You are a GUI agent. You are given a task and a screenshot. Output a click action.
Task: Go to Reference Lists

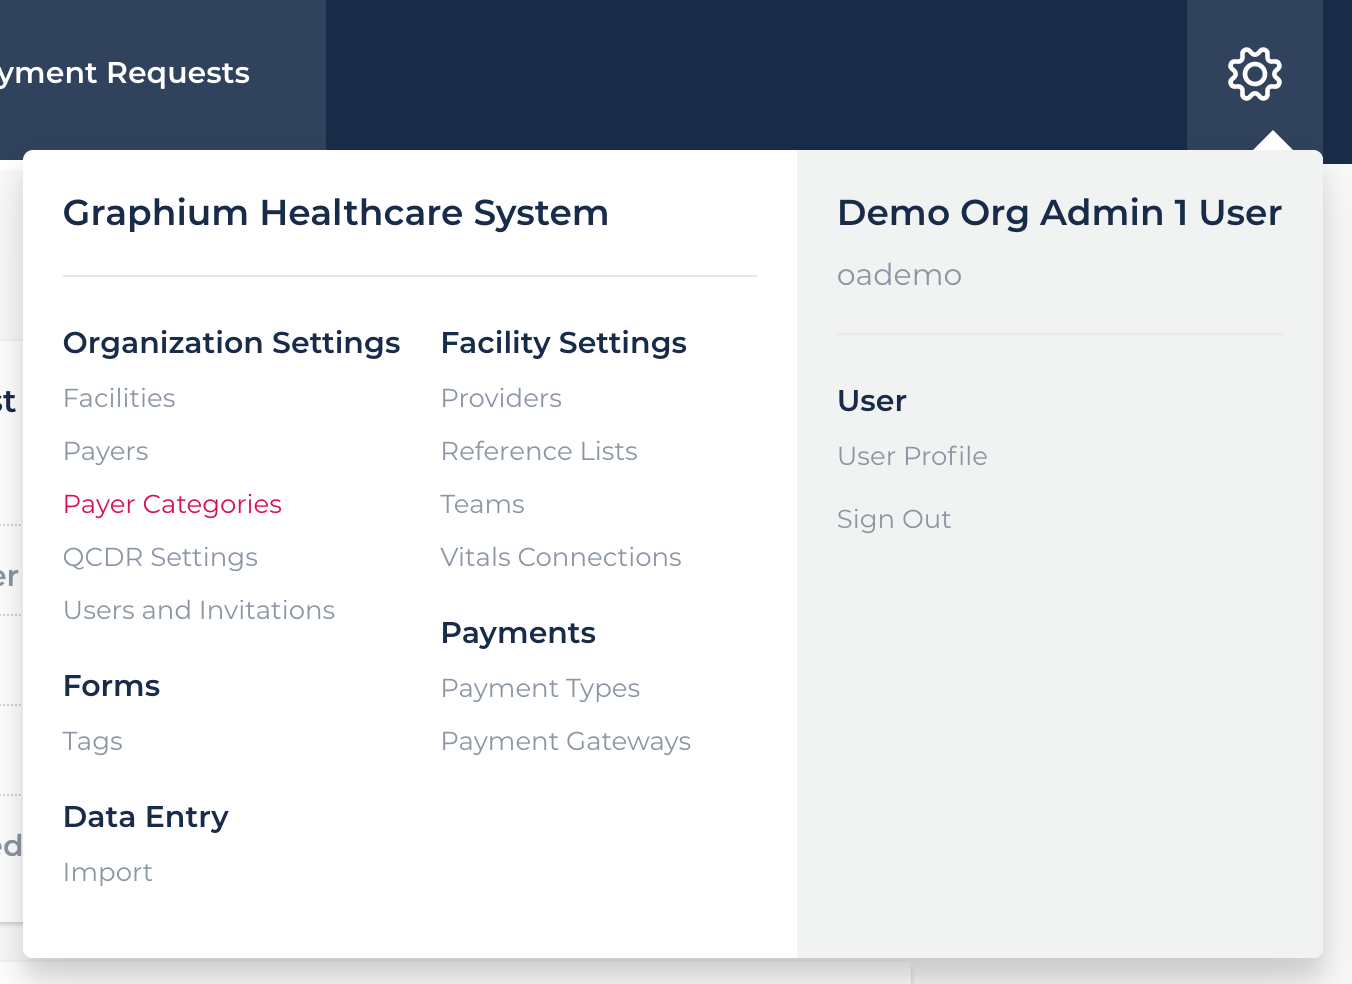pos(539,451)
